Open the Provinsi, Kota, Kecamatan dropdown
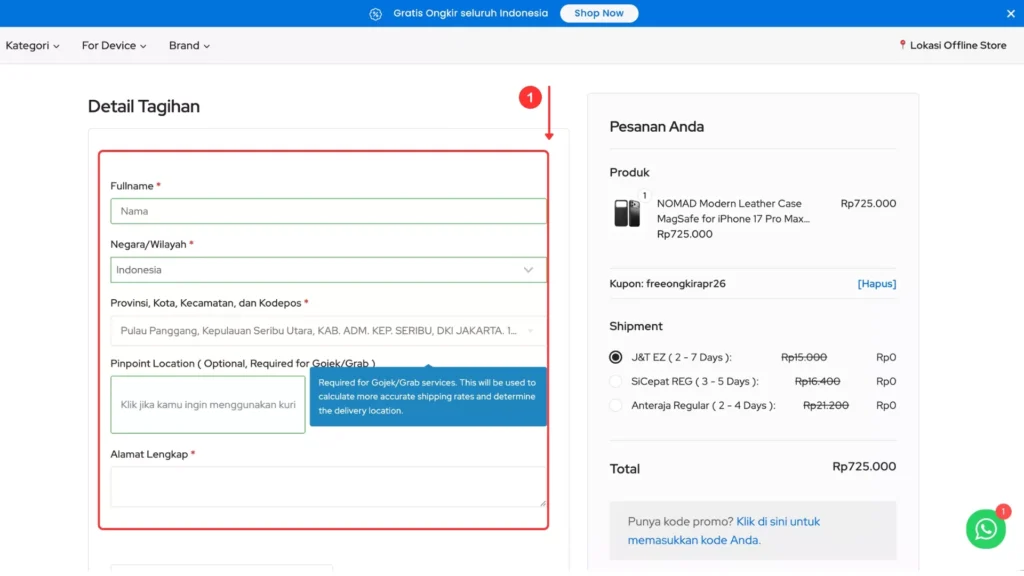Screen dimensions: 1024x576 [x=328, y=330]
